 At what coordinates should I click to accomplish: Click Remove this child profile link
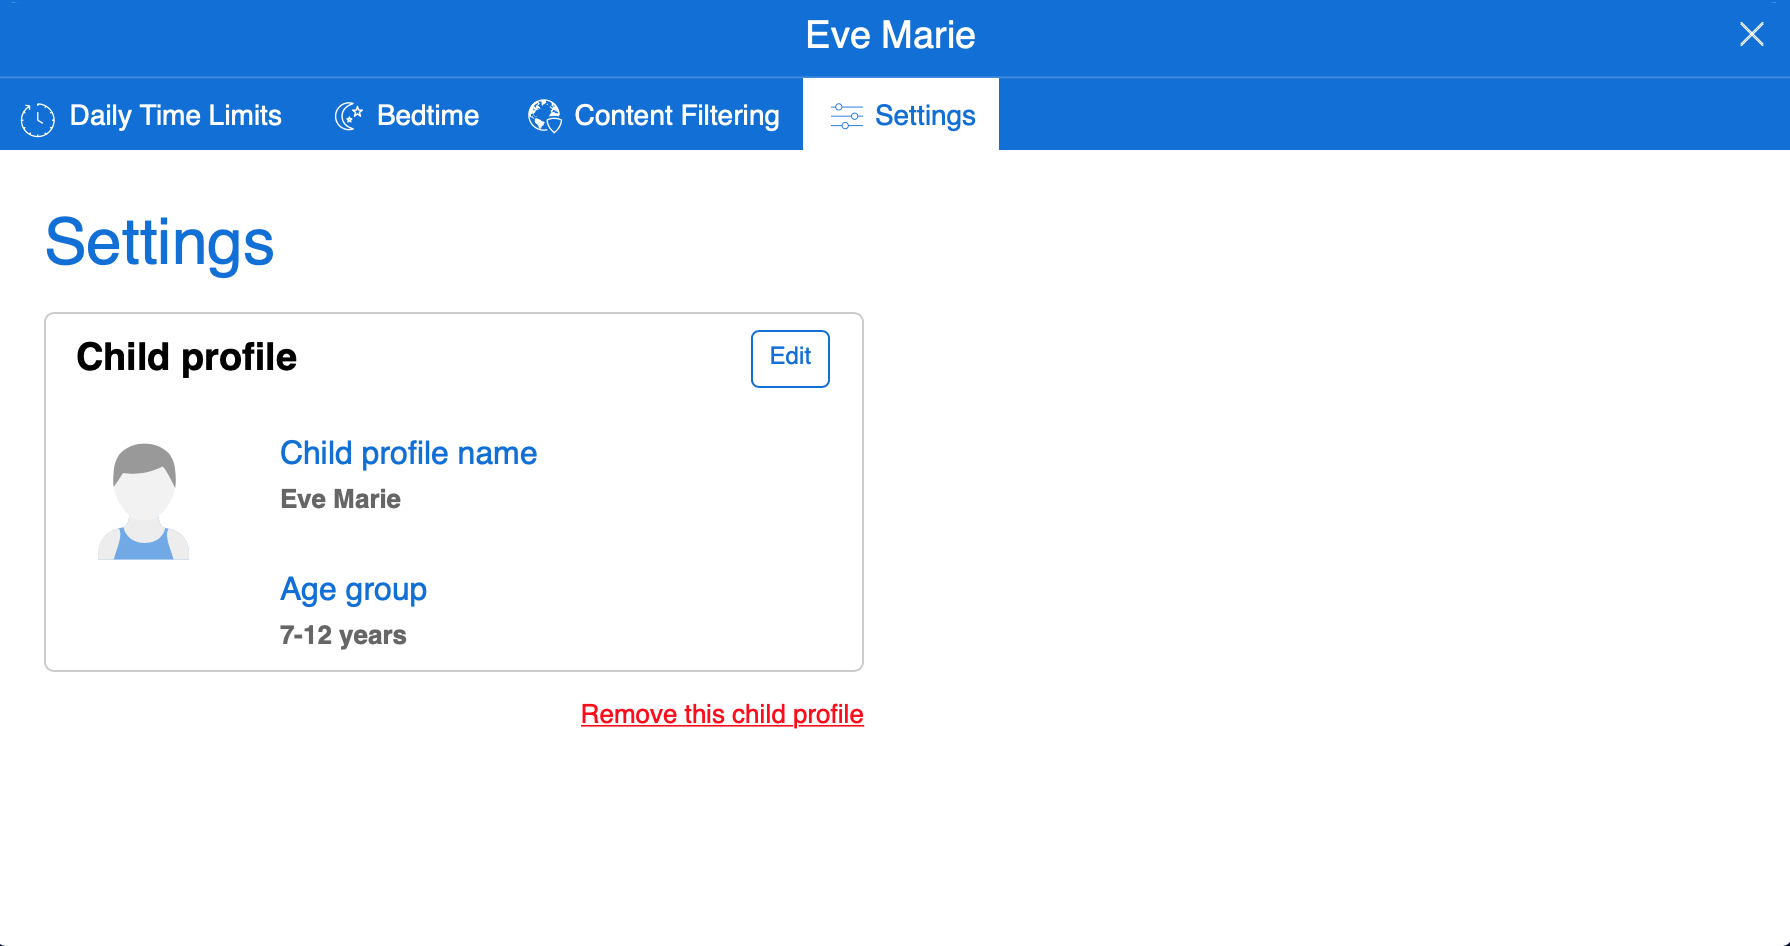coord(722,714)
